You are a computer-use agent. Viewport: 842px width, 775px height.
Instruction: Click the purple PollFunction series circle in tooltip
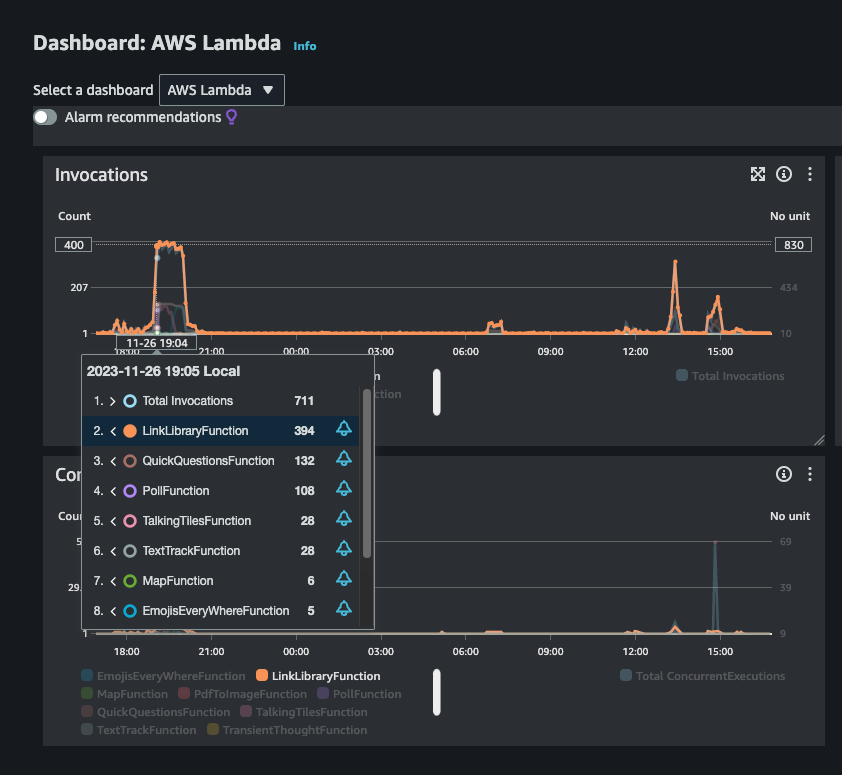point(130,491)
